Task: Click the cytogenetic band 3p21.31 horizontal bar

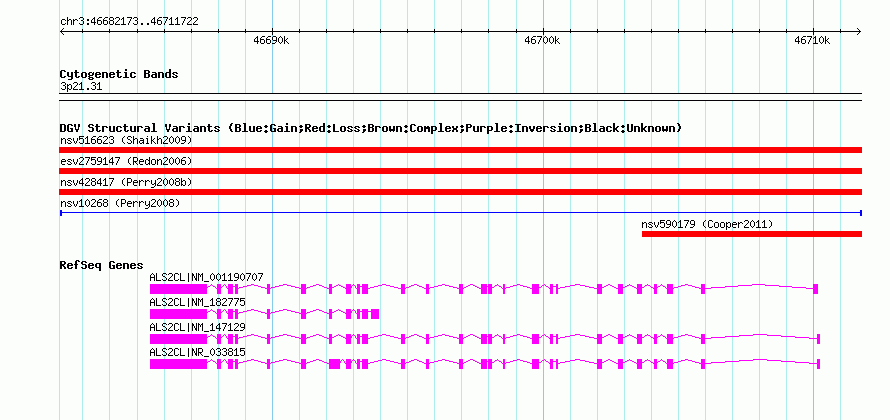Action: [x=461, y=97]
